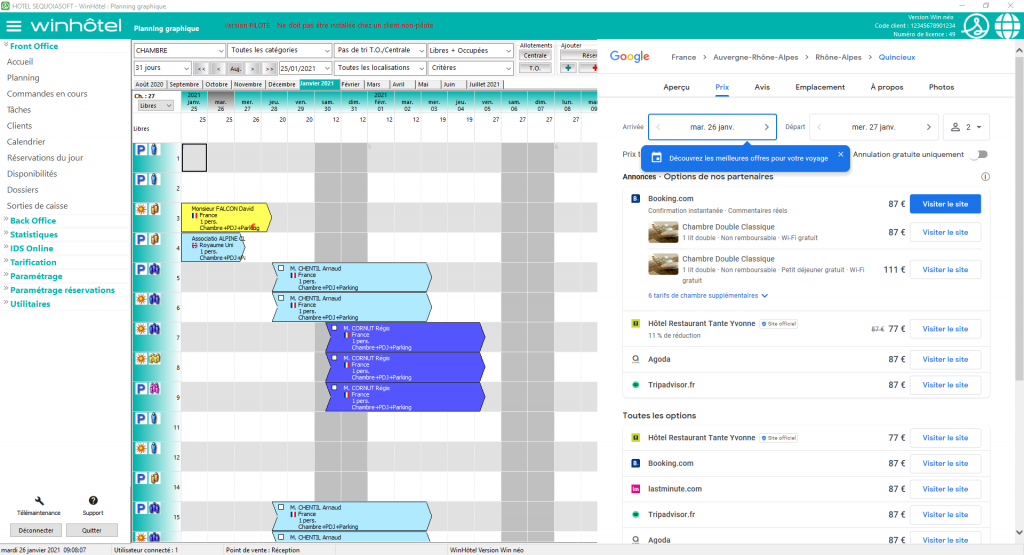Click the info icon beside Annonces heading

point(985,177)
